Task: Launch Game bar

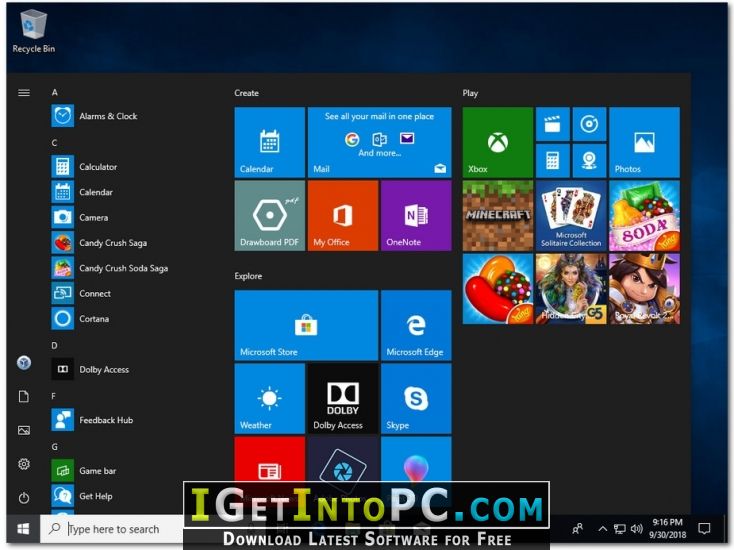Action: click(108, 470)
